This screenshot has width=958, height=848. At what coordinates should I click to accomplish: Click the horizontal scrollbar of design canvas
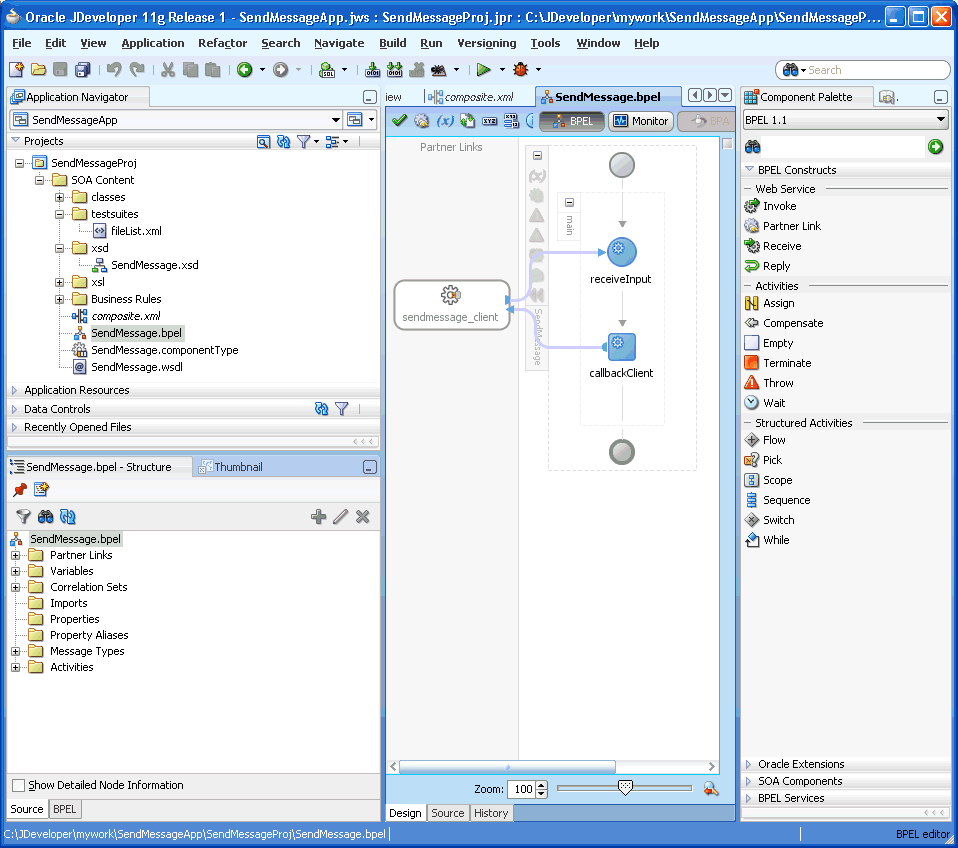[x=506, y=766]
